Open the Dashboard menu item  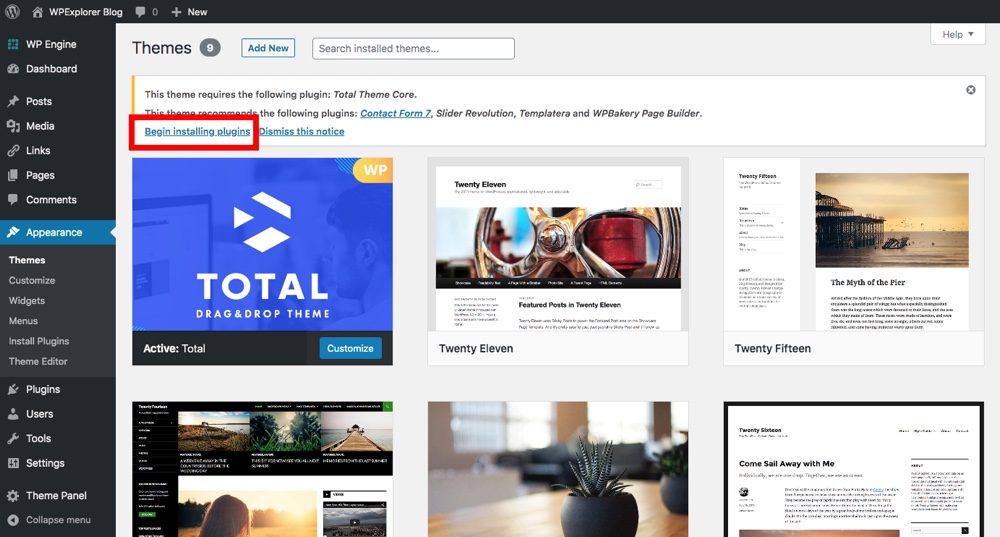coord(52,69)
